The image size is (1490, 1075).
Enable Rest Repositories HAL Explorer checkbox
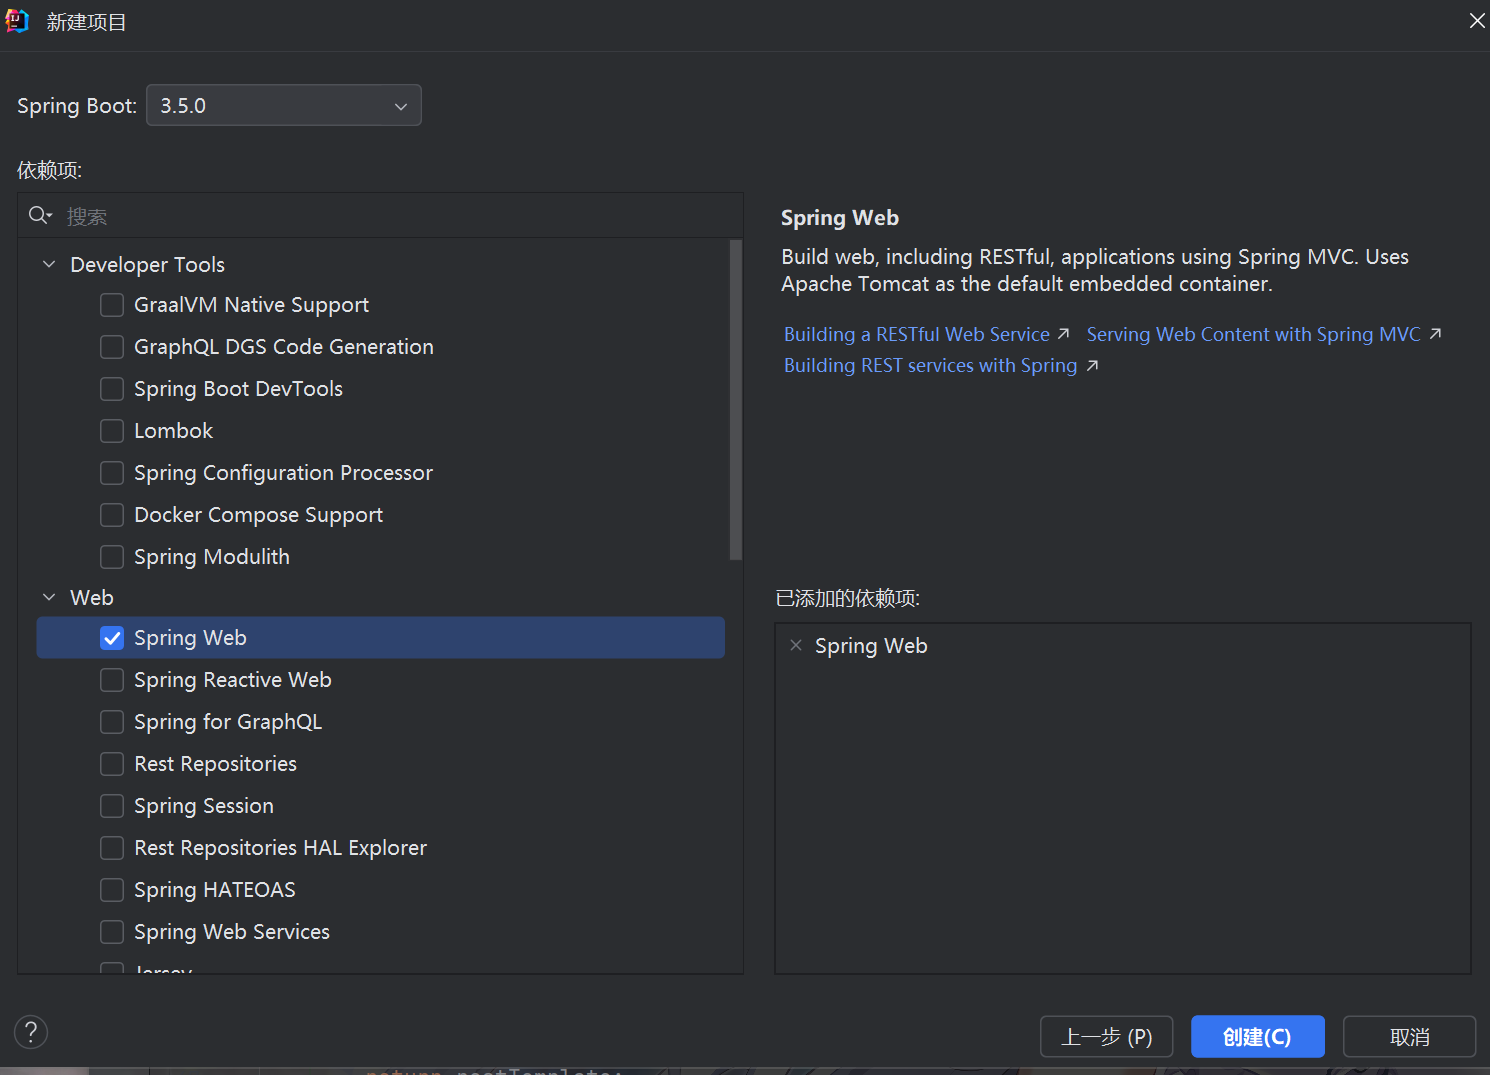tap(112, 848)
